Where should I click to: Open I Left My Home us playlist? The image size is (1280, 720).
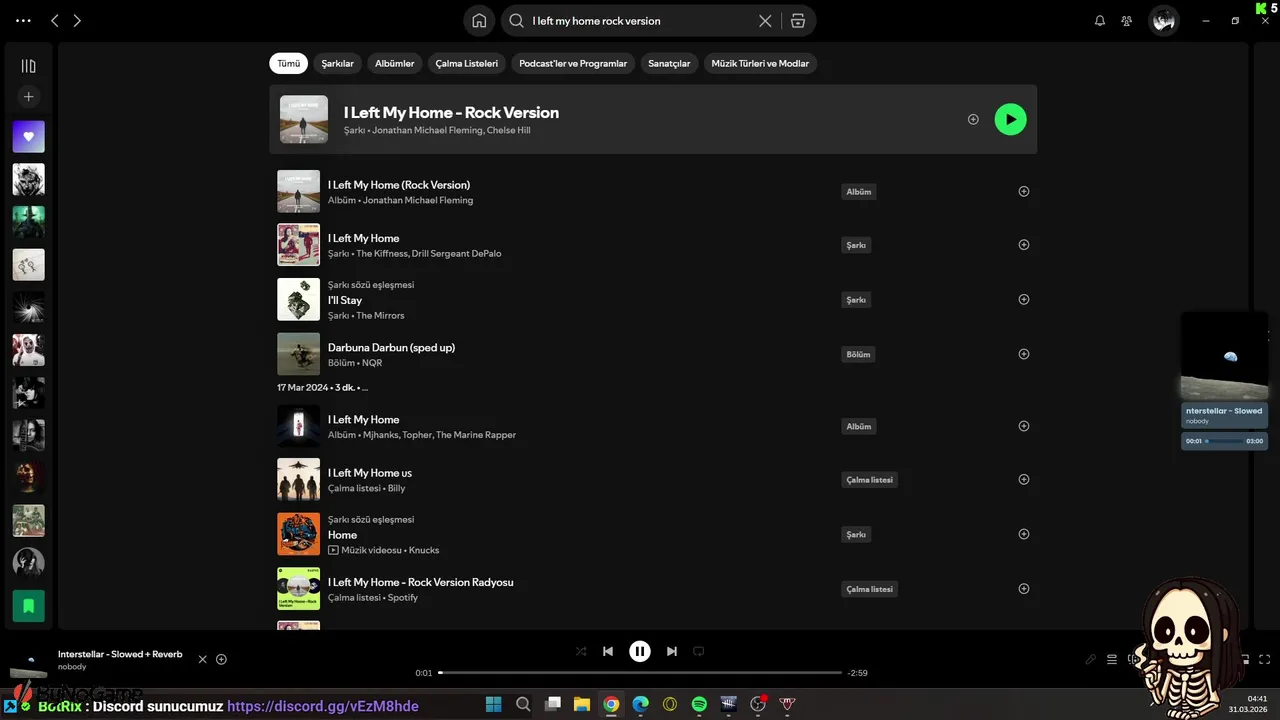click(370, 473)
